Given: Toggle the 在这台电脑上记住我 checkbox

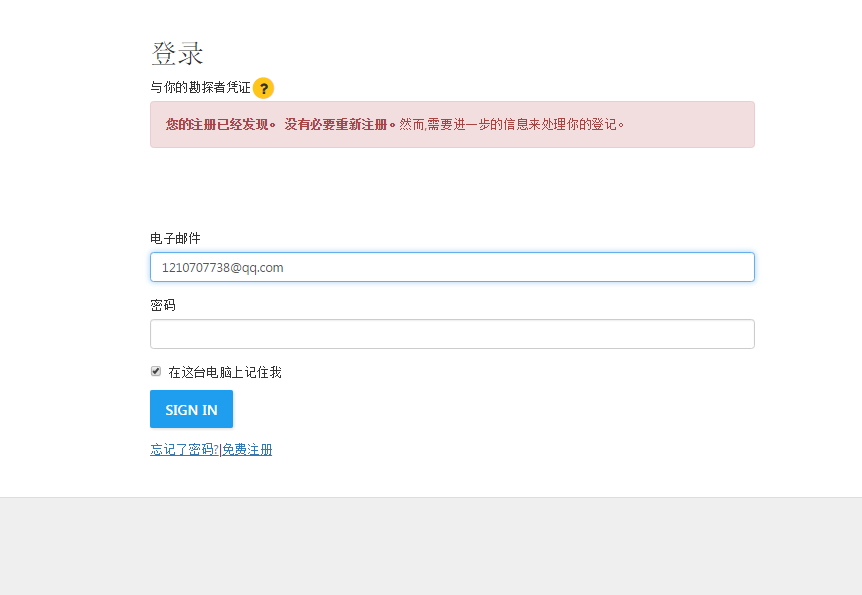Looking at the screenshot, I should coord(156,371).
